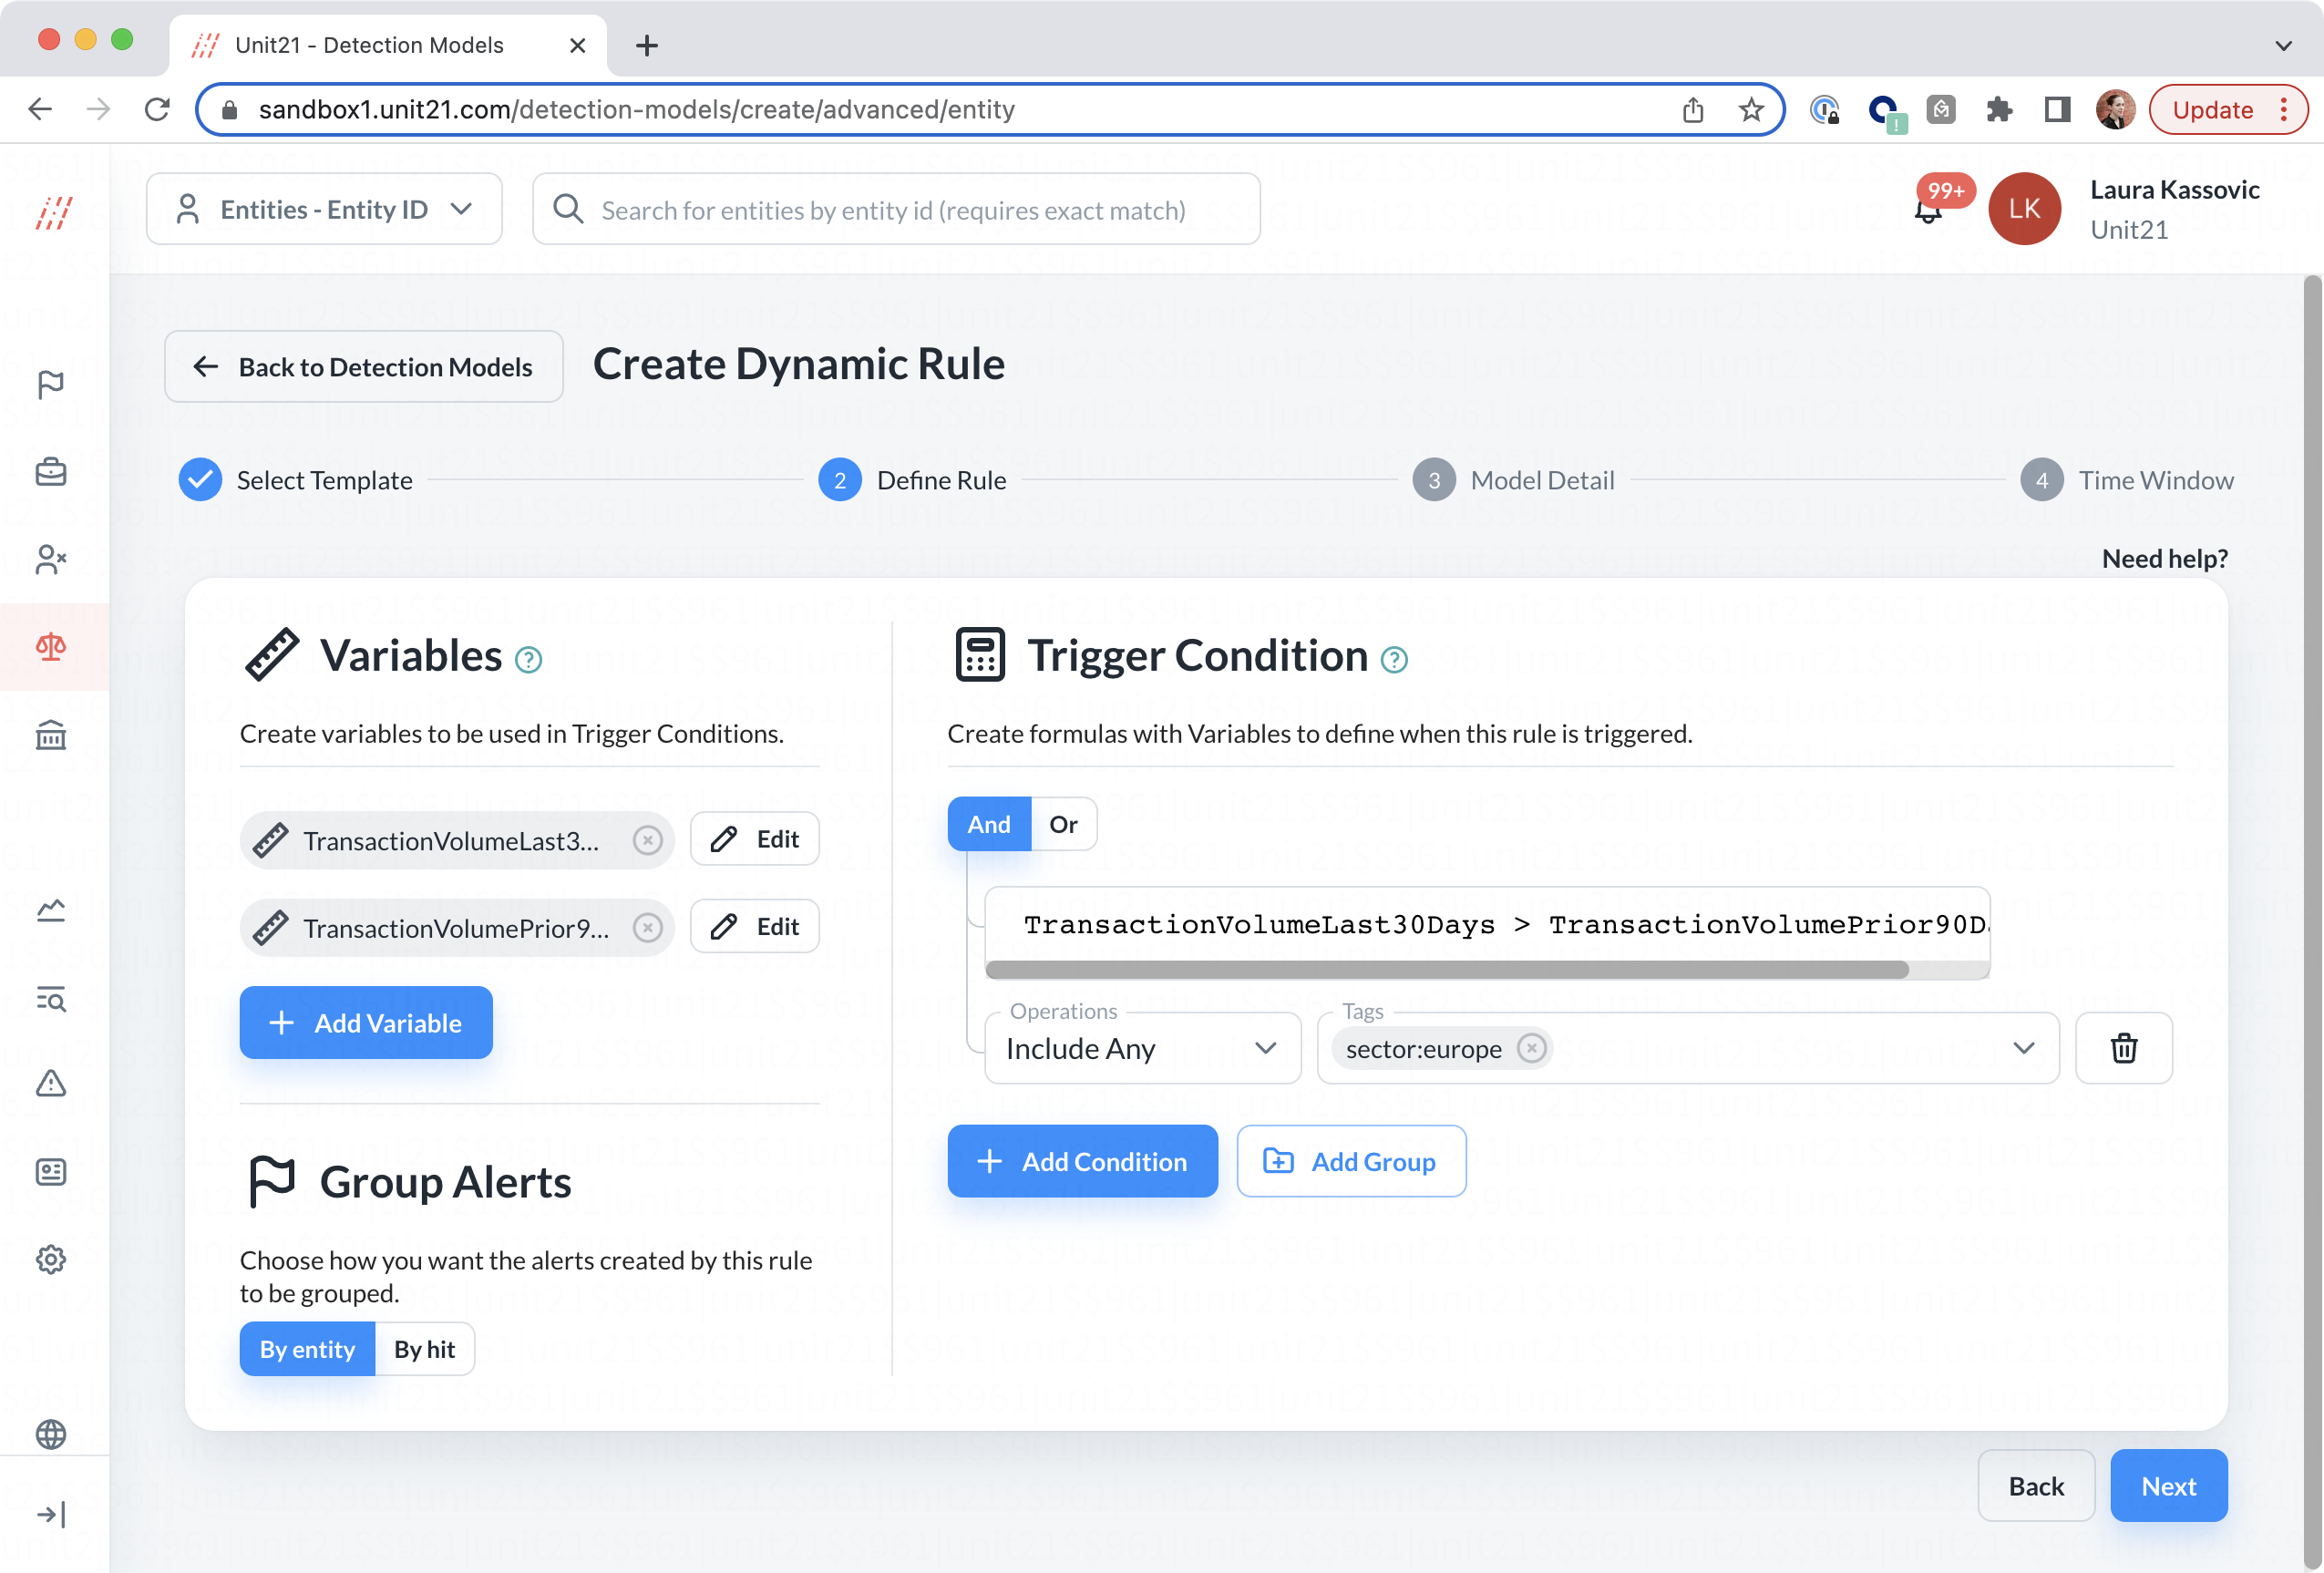Open Entities - Entity ID search type dropdown
This screenshot has width=2324, height=1573.
click(x=324, y=209)
